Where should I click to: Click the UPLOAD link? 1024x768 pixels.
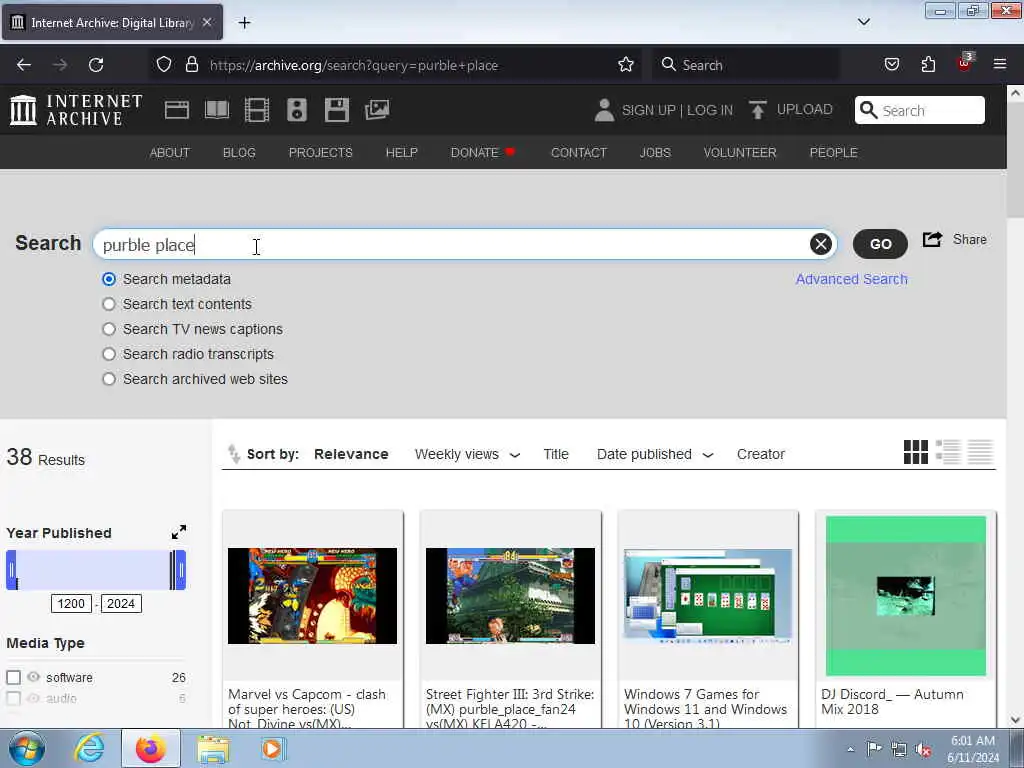(x=805, y=110)
